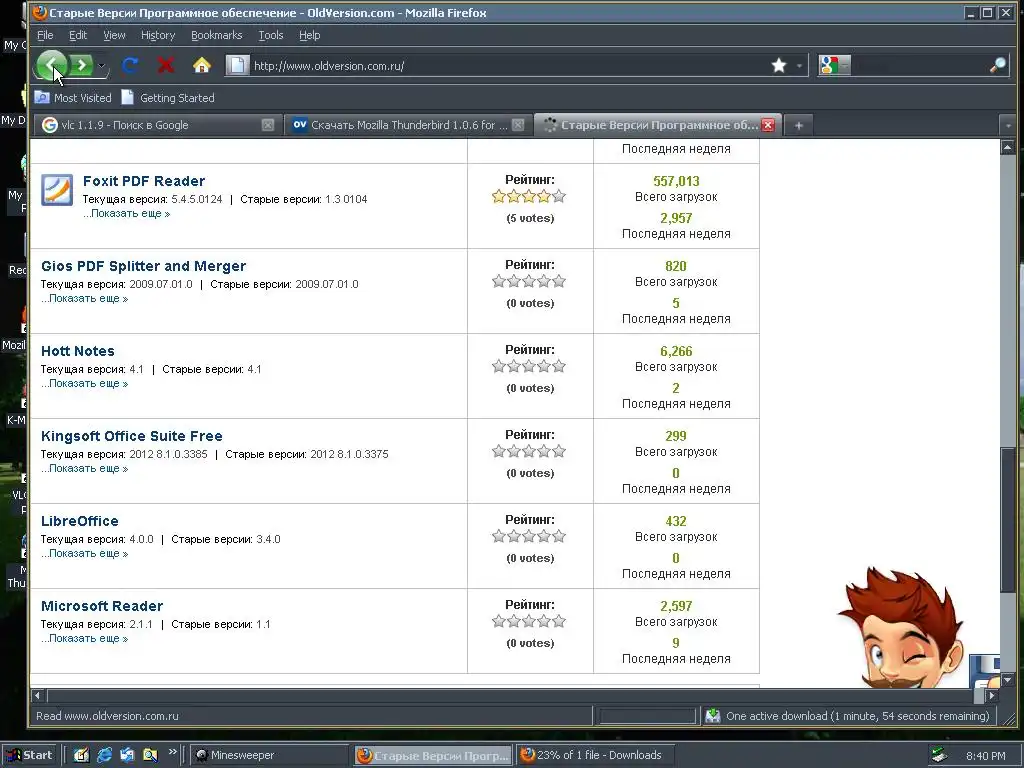Click the search magnifier icon
Viewport: 1024px width, 768px height.
click(x=997, y=65)
